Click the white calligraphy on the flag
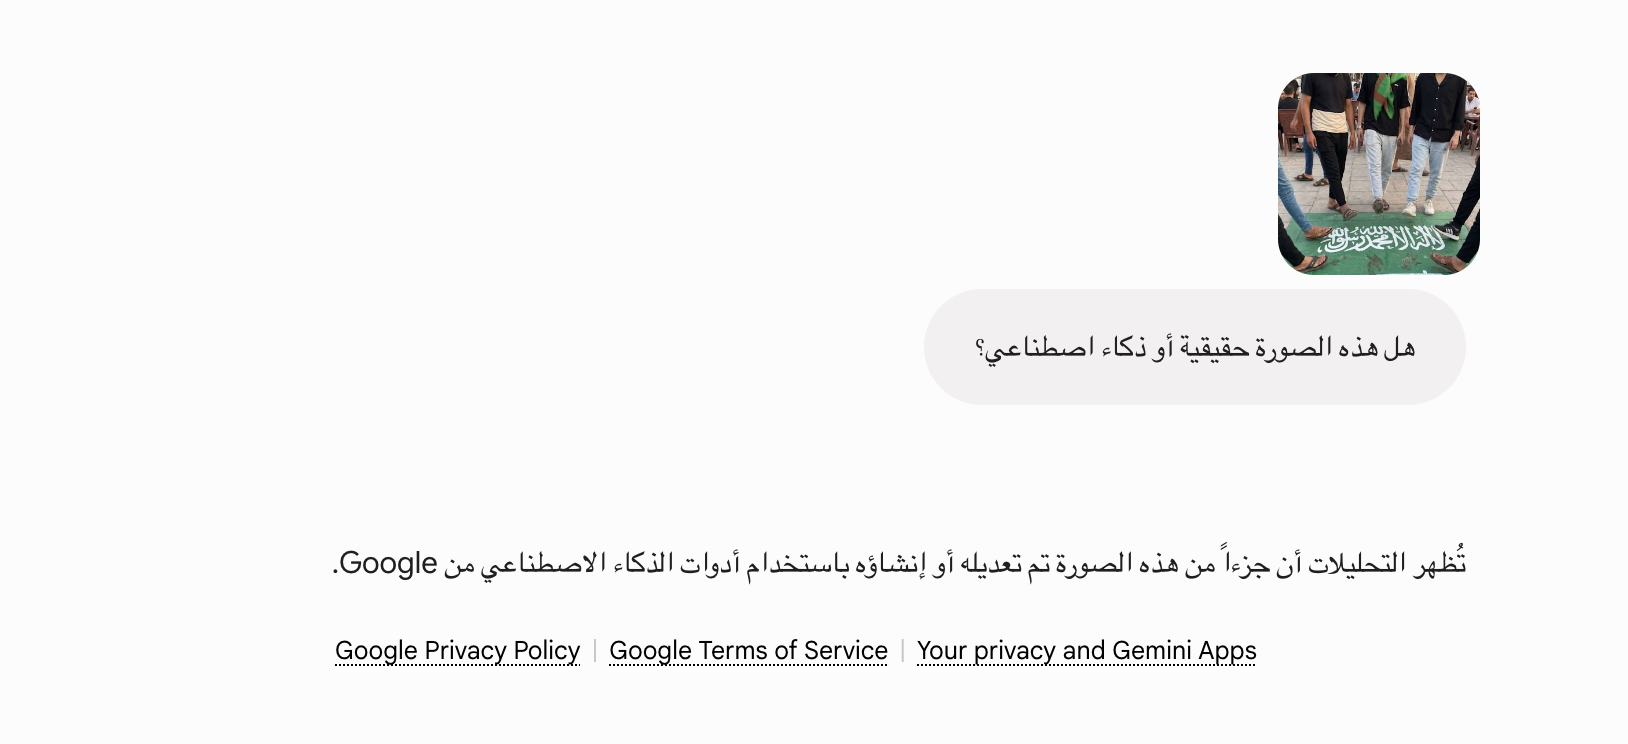 point(1380,240)
